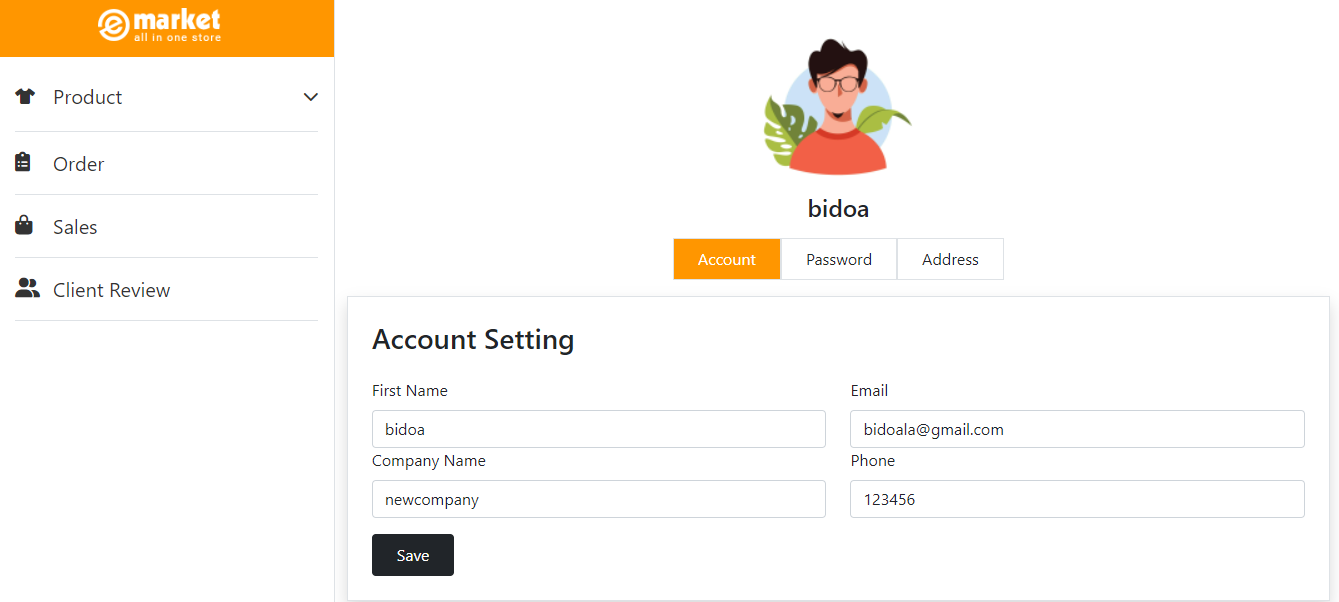This screenshot has height=602, width=1339.
Task: Navigate to Client Review
Action: coord(111,290)
